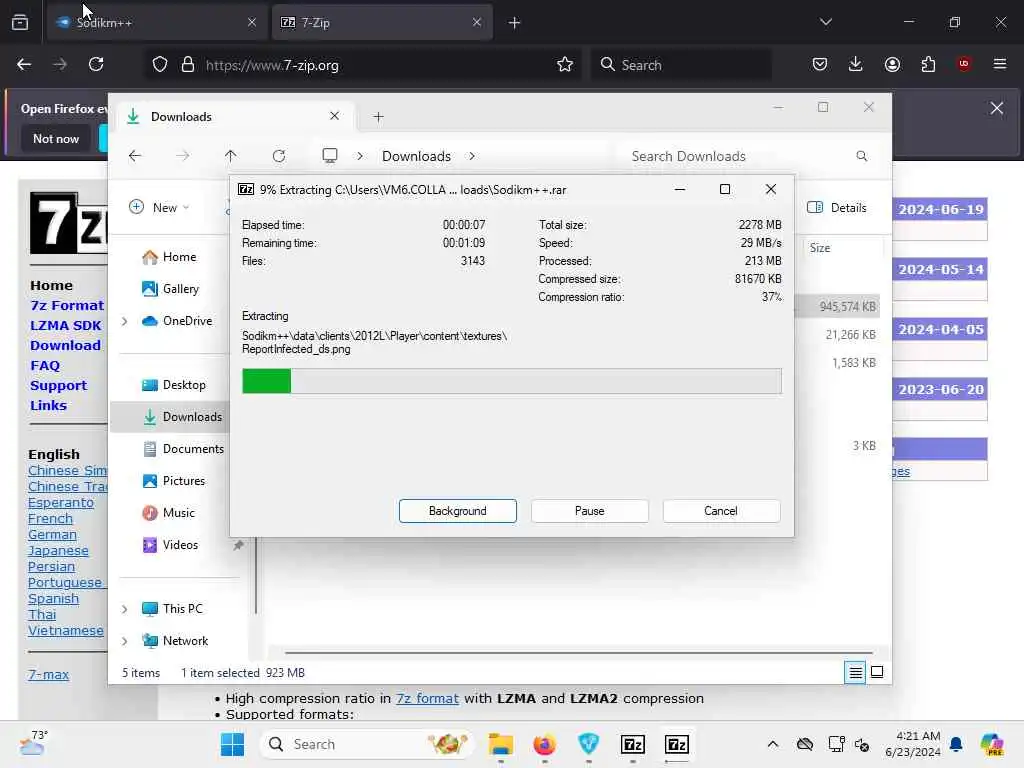Switch Explorer to details list view

(855, 672)
